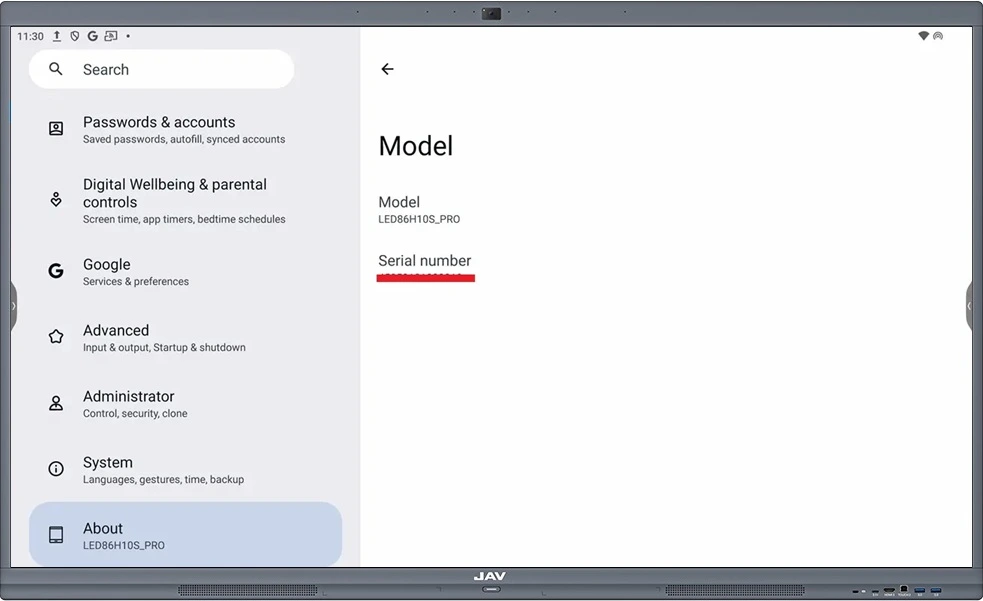Click the System info circle icon
This screenshot has width=983, height=601.
pos(56,469)
